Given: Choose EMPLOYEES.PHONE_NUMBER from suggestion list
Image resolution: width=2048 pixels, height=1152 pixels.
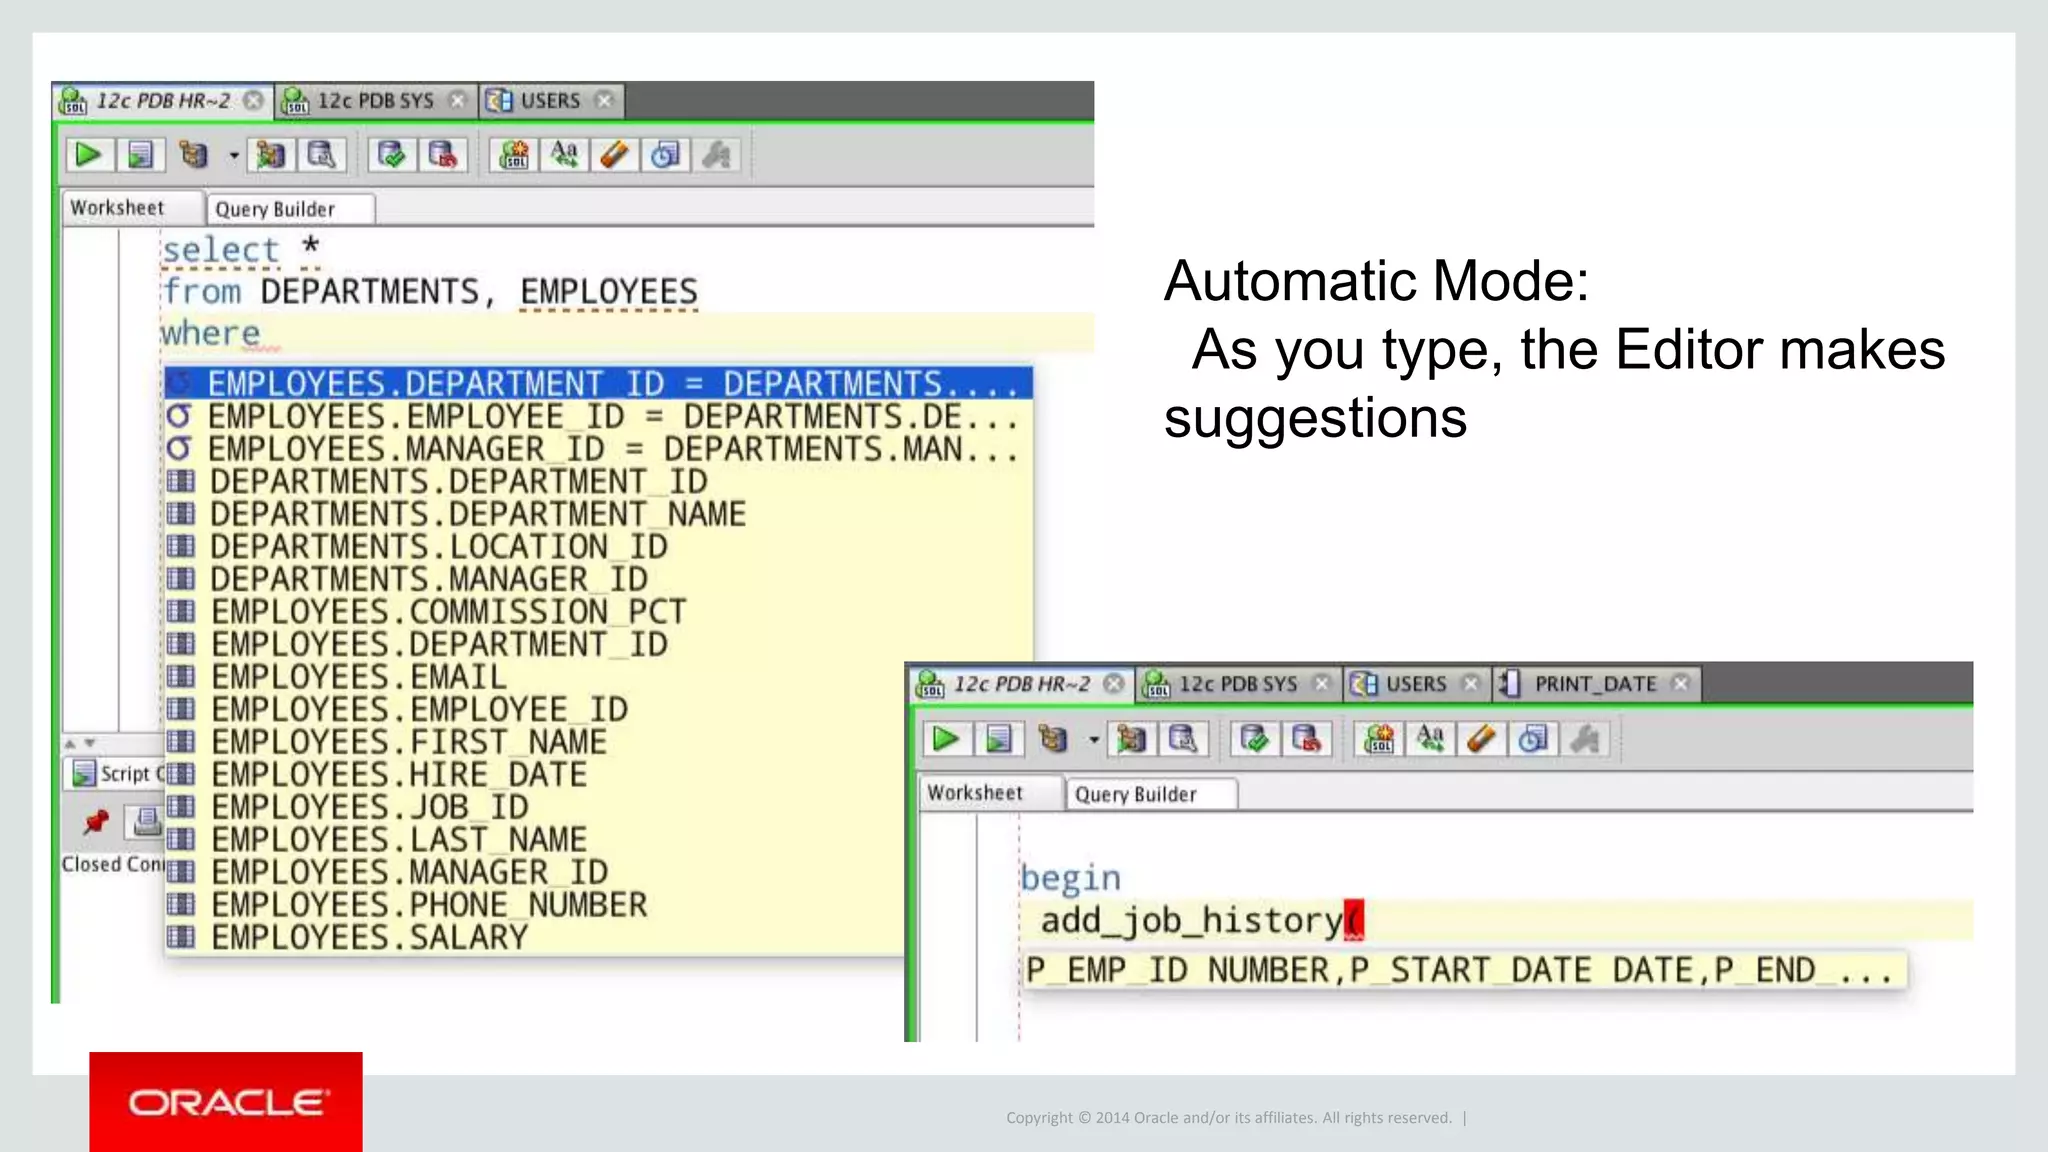Looking at the screenshot, I should click(535, 905).
